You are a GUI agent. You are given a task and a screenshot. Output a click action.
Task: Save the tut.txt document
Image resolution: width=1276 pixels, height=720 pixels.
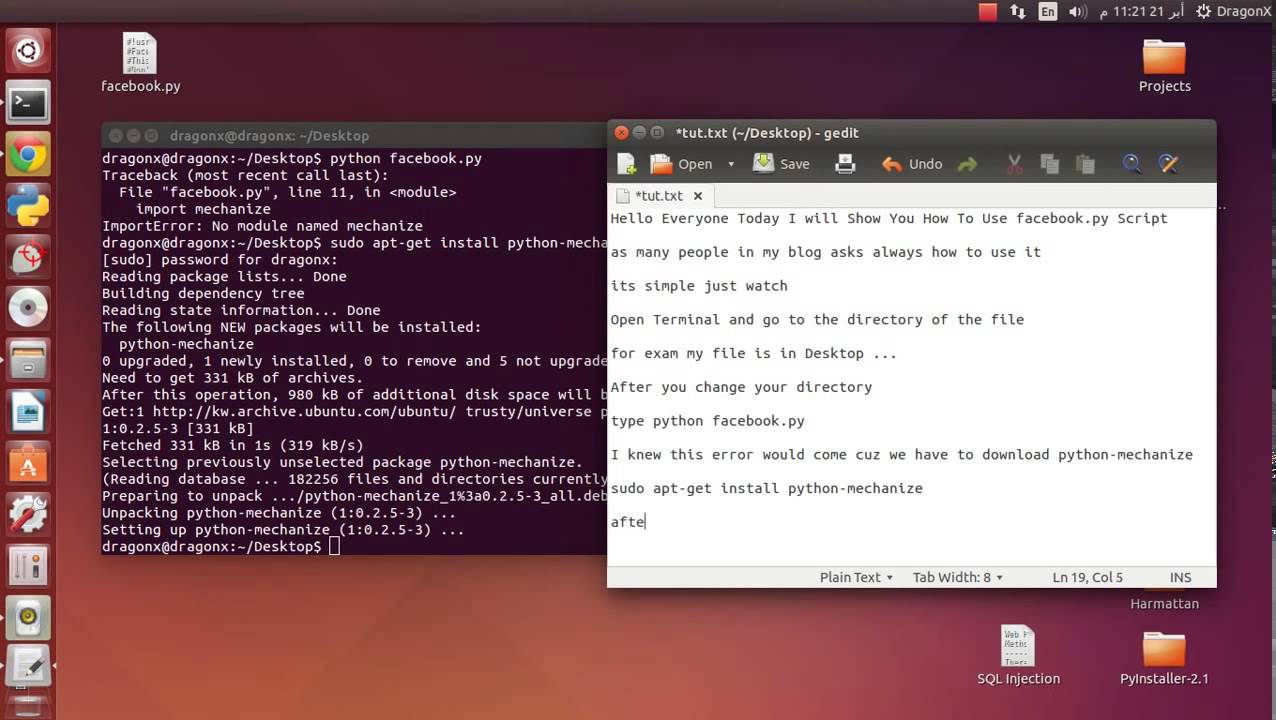click(781, 164)
